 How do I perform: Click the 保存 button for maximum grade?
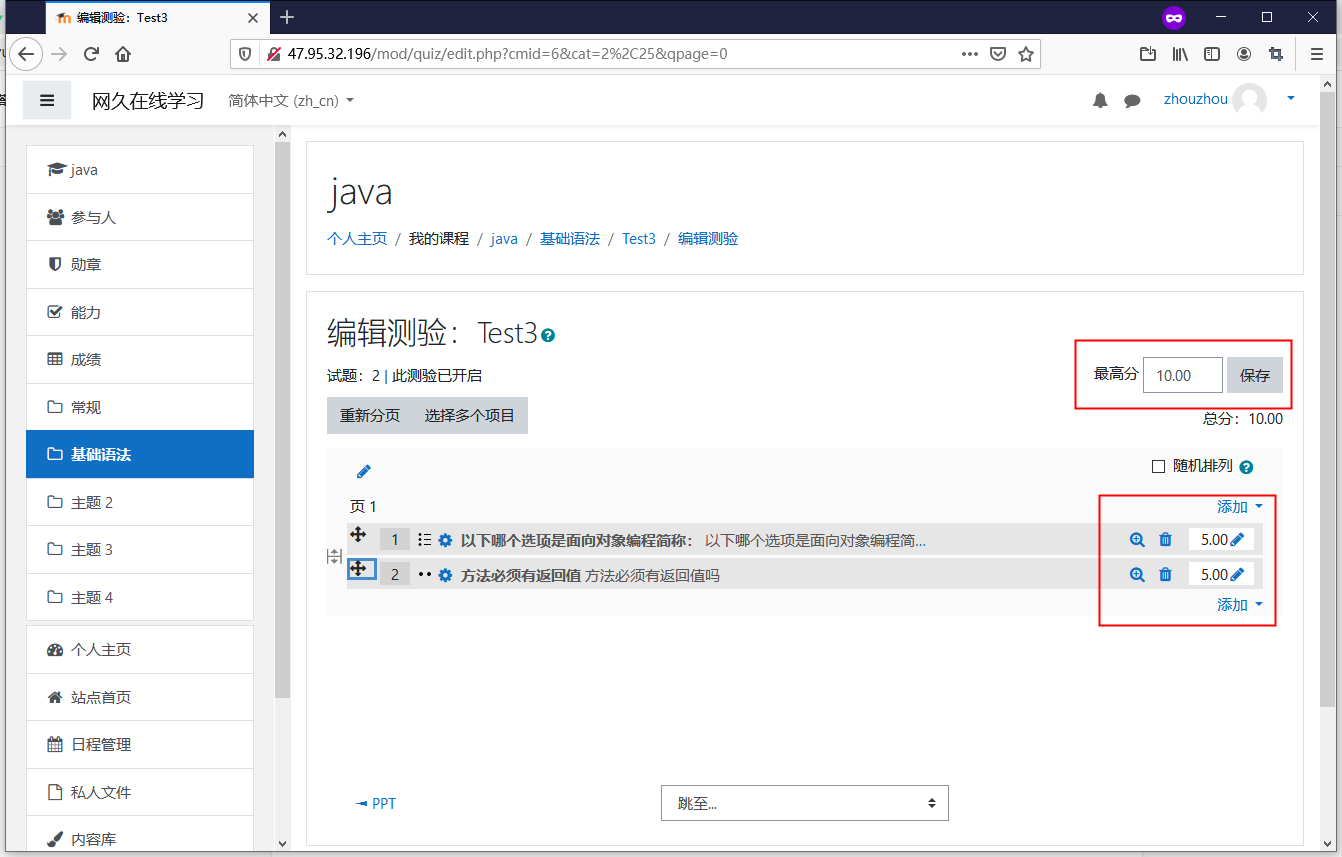pos(1255,375)
